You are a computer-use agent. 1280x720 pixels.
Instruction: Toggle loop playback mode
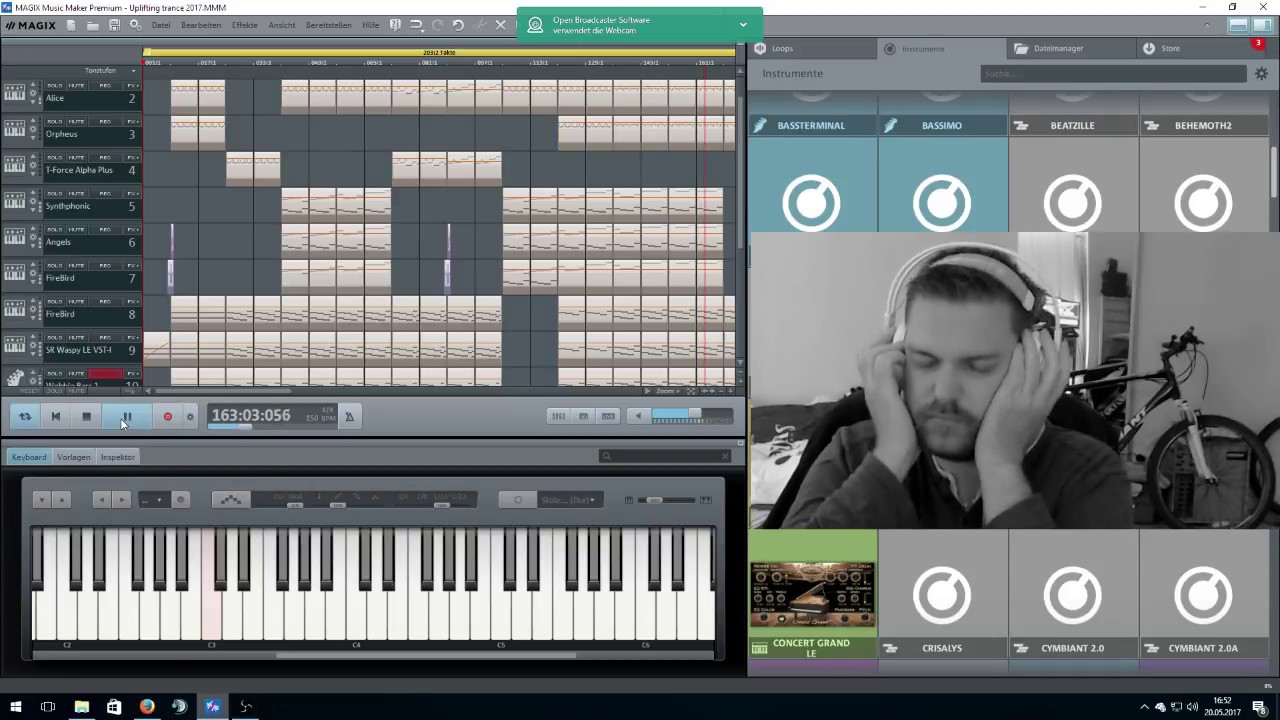pos(25,417)
